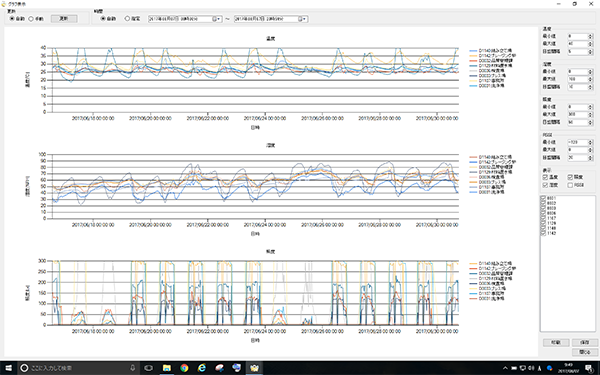Toggle sensor 0031 checkbox in the list
Image resolution: width=600 pixels, height=375 pixels.
tap(543, 198)
